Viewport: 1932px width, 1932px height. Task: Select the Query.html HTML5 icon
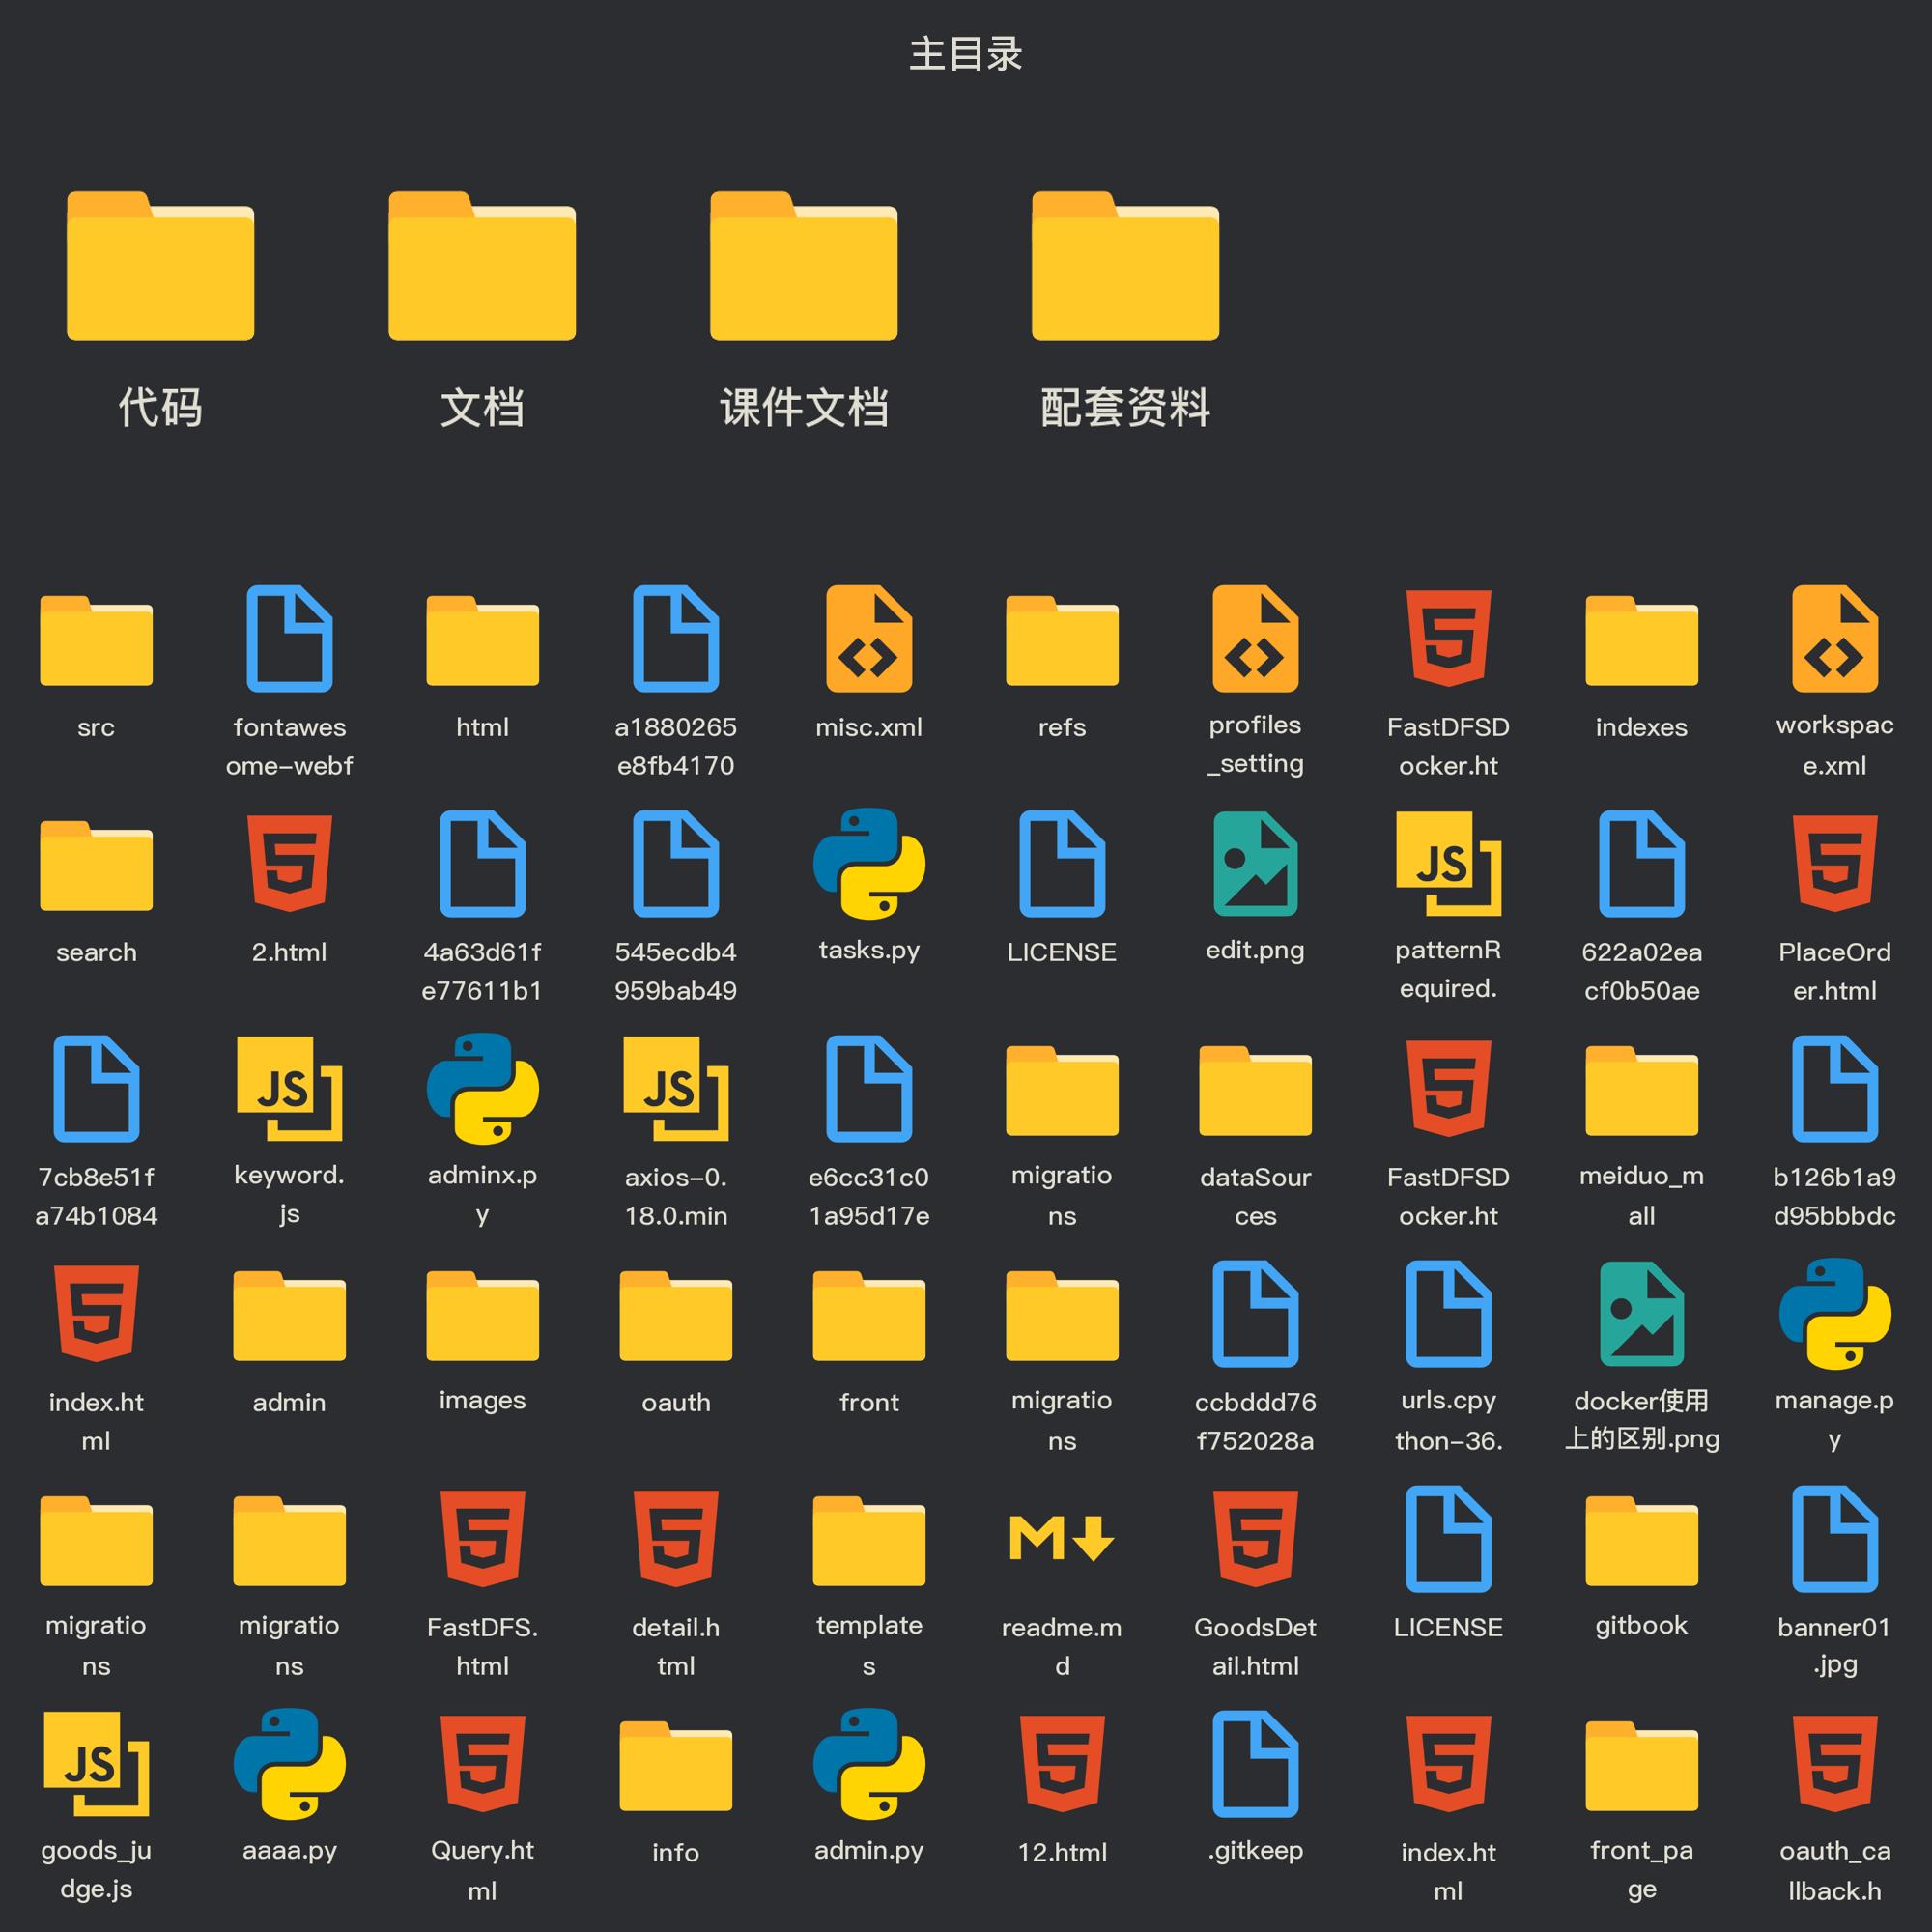click(x=483, y=1763)
